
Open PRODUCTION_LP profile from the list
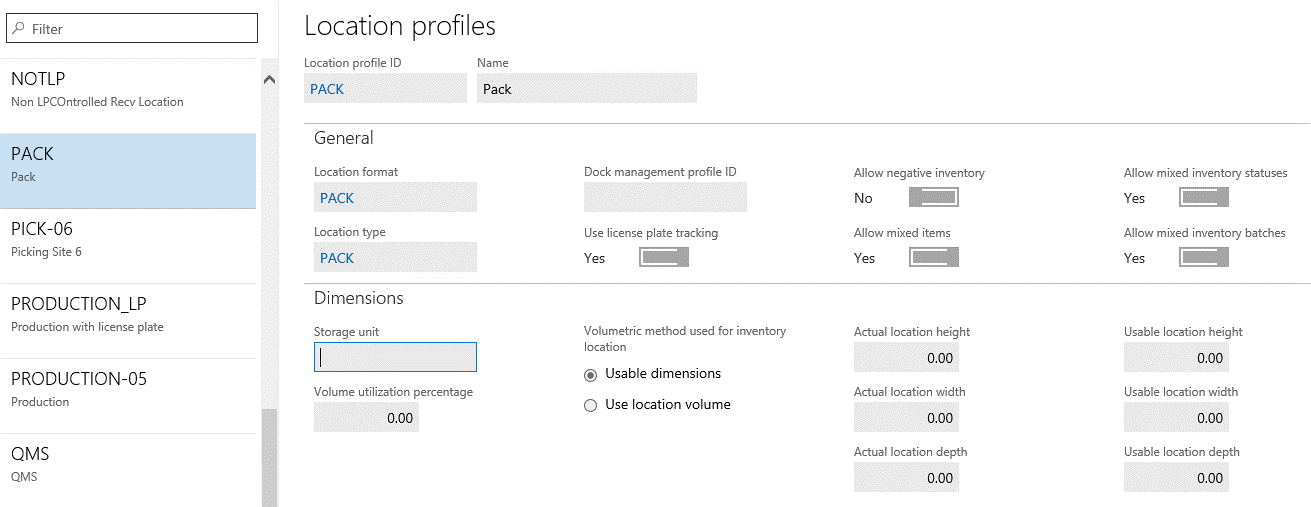[128, 314]
